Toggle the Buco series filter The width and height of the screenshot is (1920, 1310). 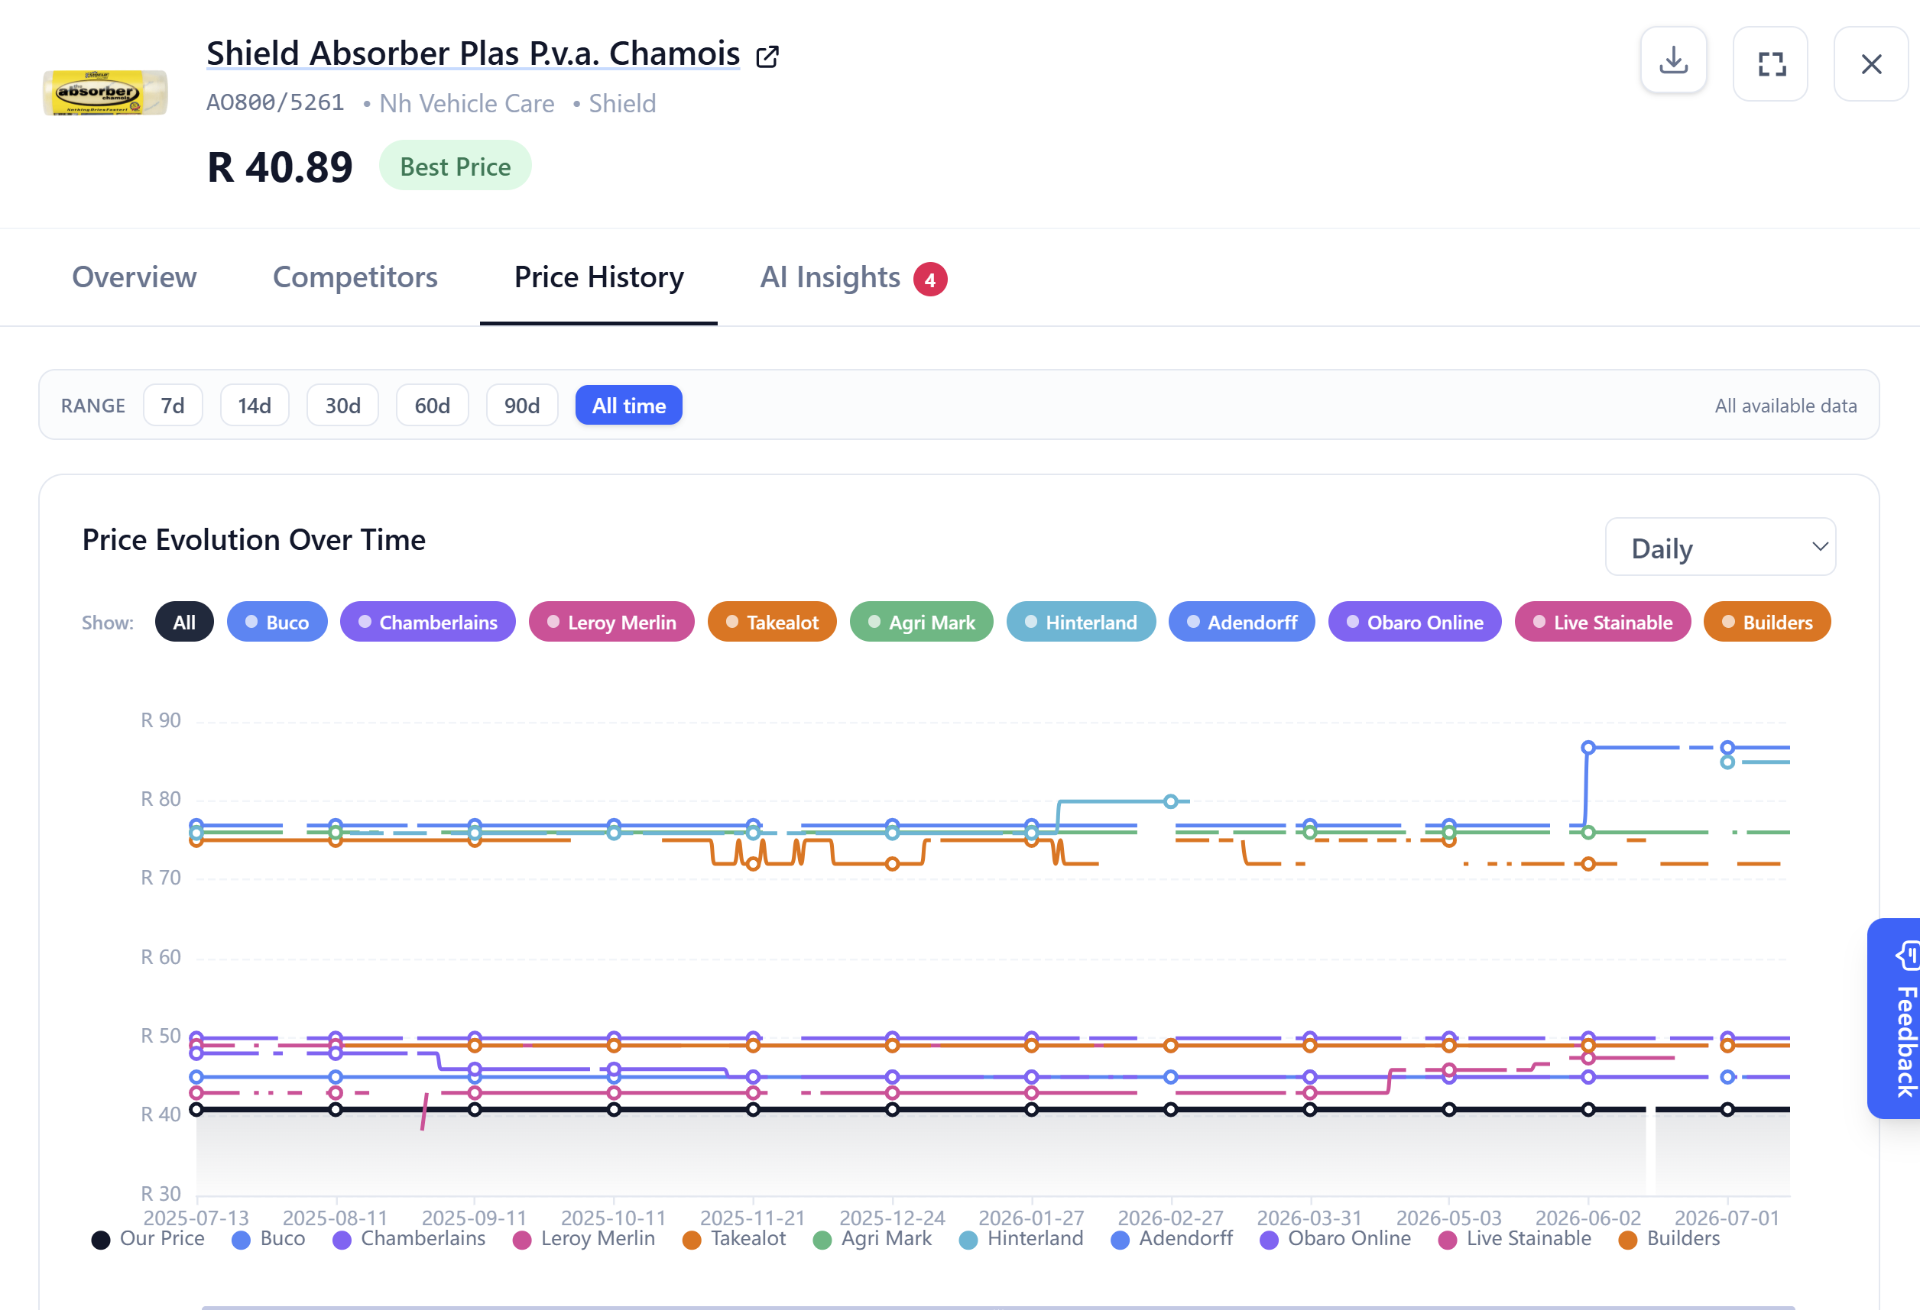277,622
